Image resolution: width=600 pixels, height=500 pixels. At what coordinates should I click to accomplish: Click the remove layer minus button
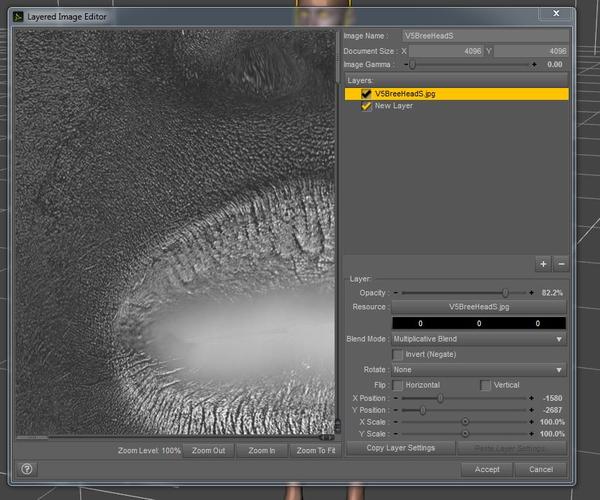point(561,264)
